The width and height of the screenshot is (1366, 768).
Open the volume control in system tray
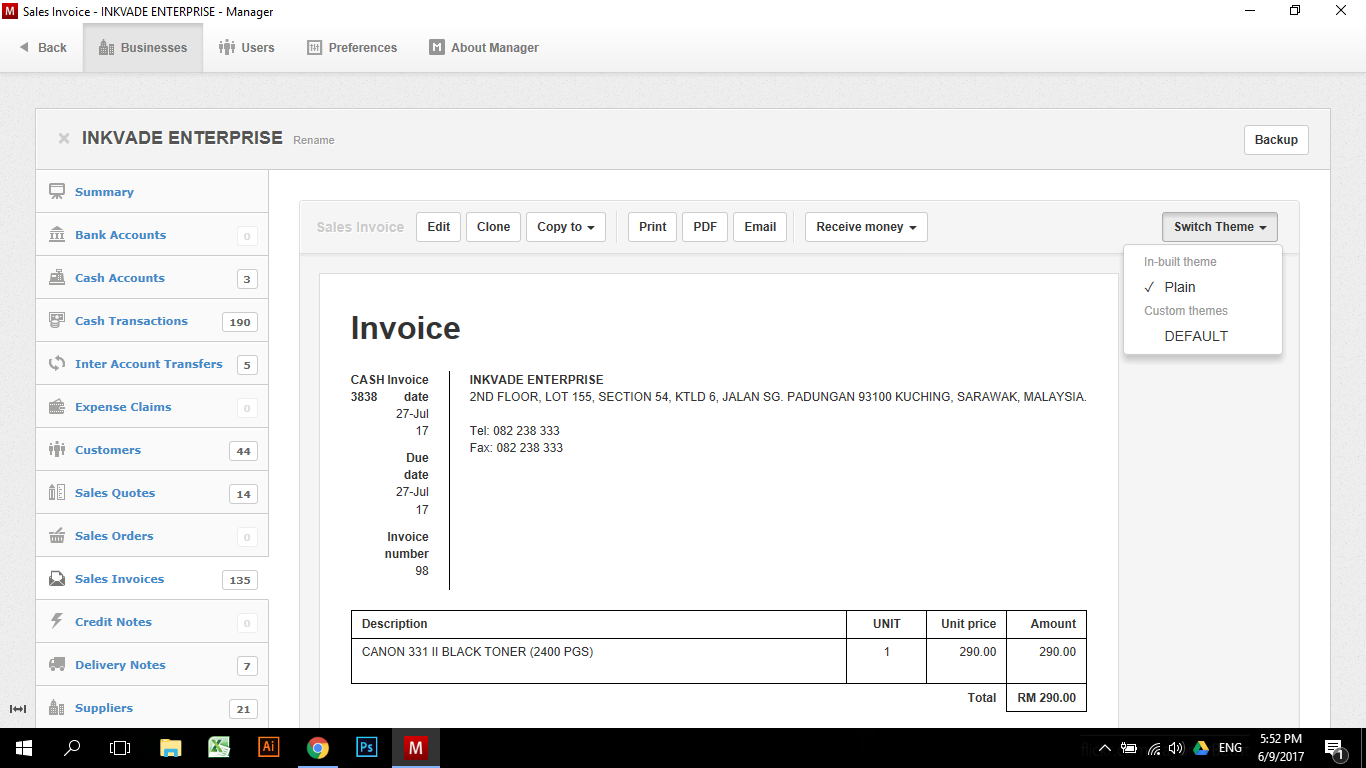pyautogui.click(x=1176, y=748)
